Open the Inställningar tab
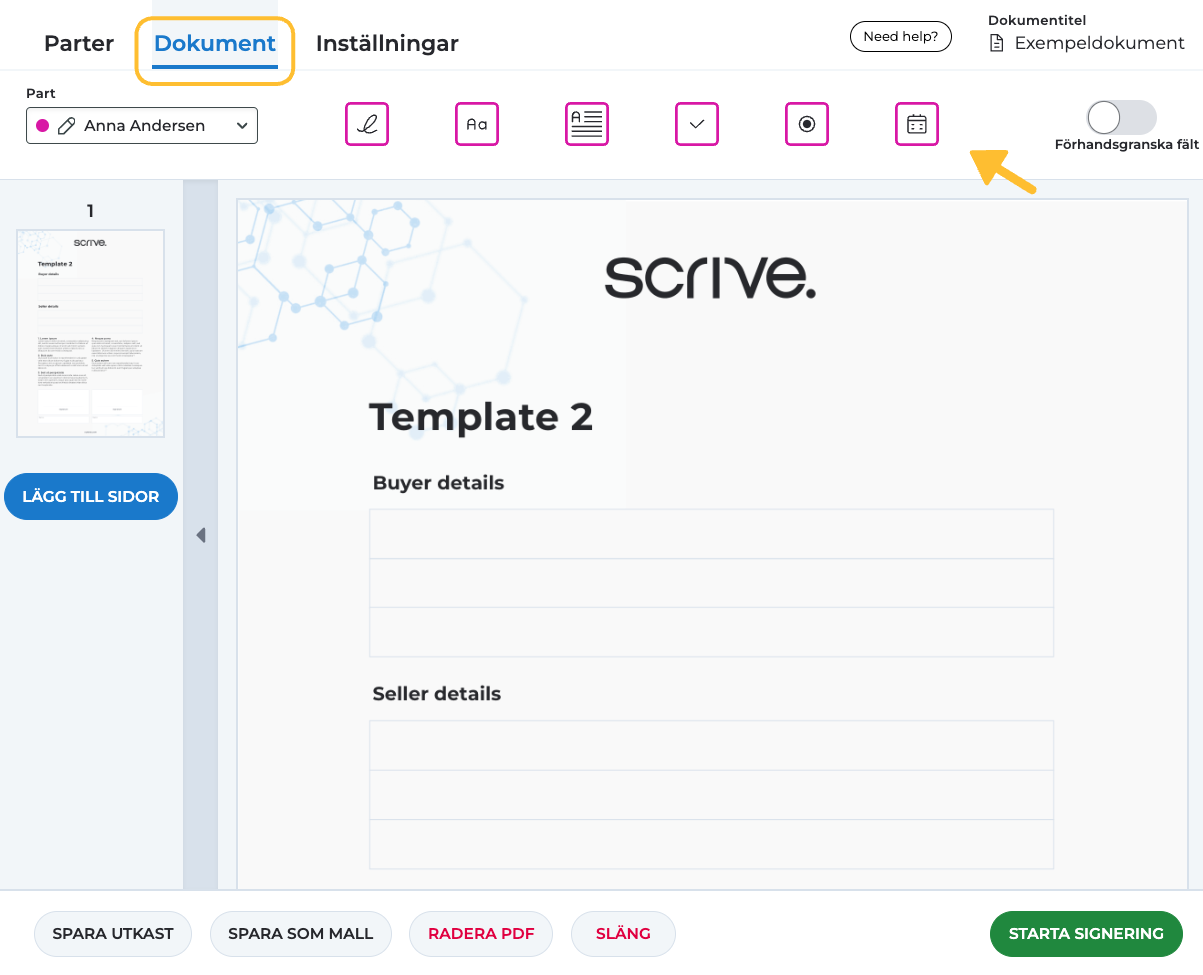1203x975 pixels. click(x=387, y=44)
